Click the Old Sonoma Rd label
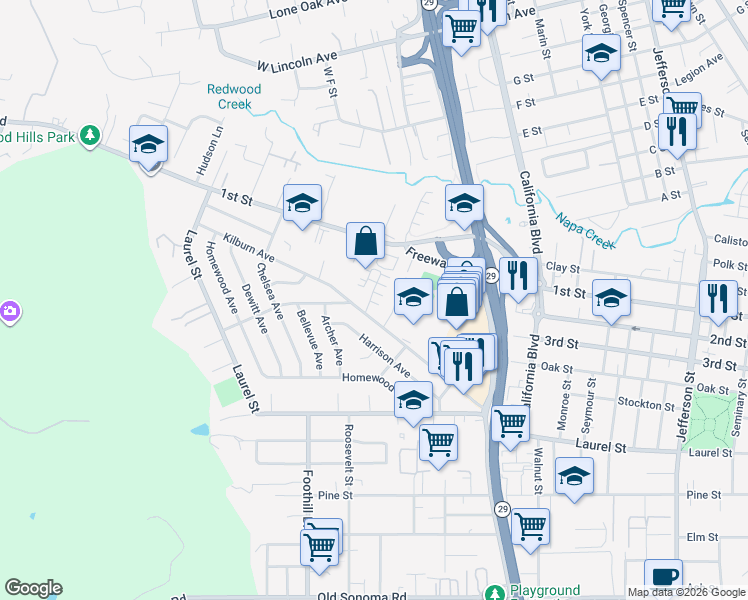 362,595
